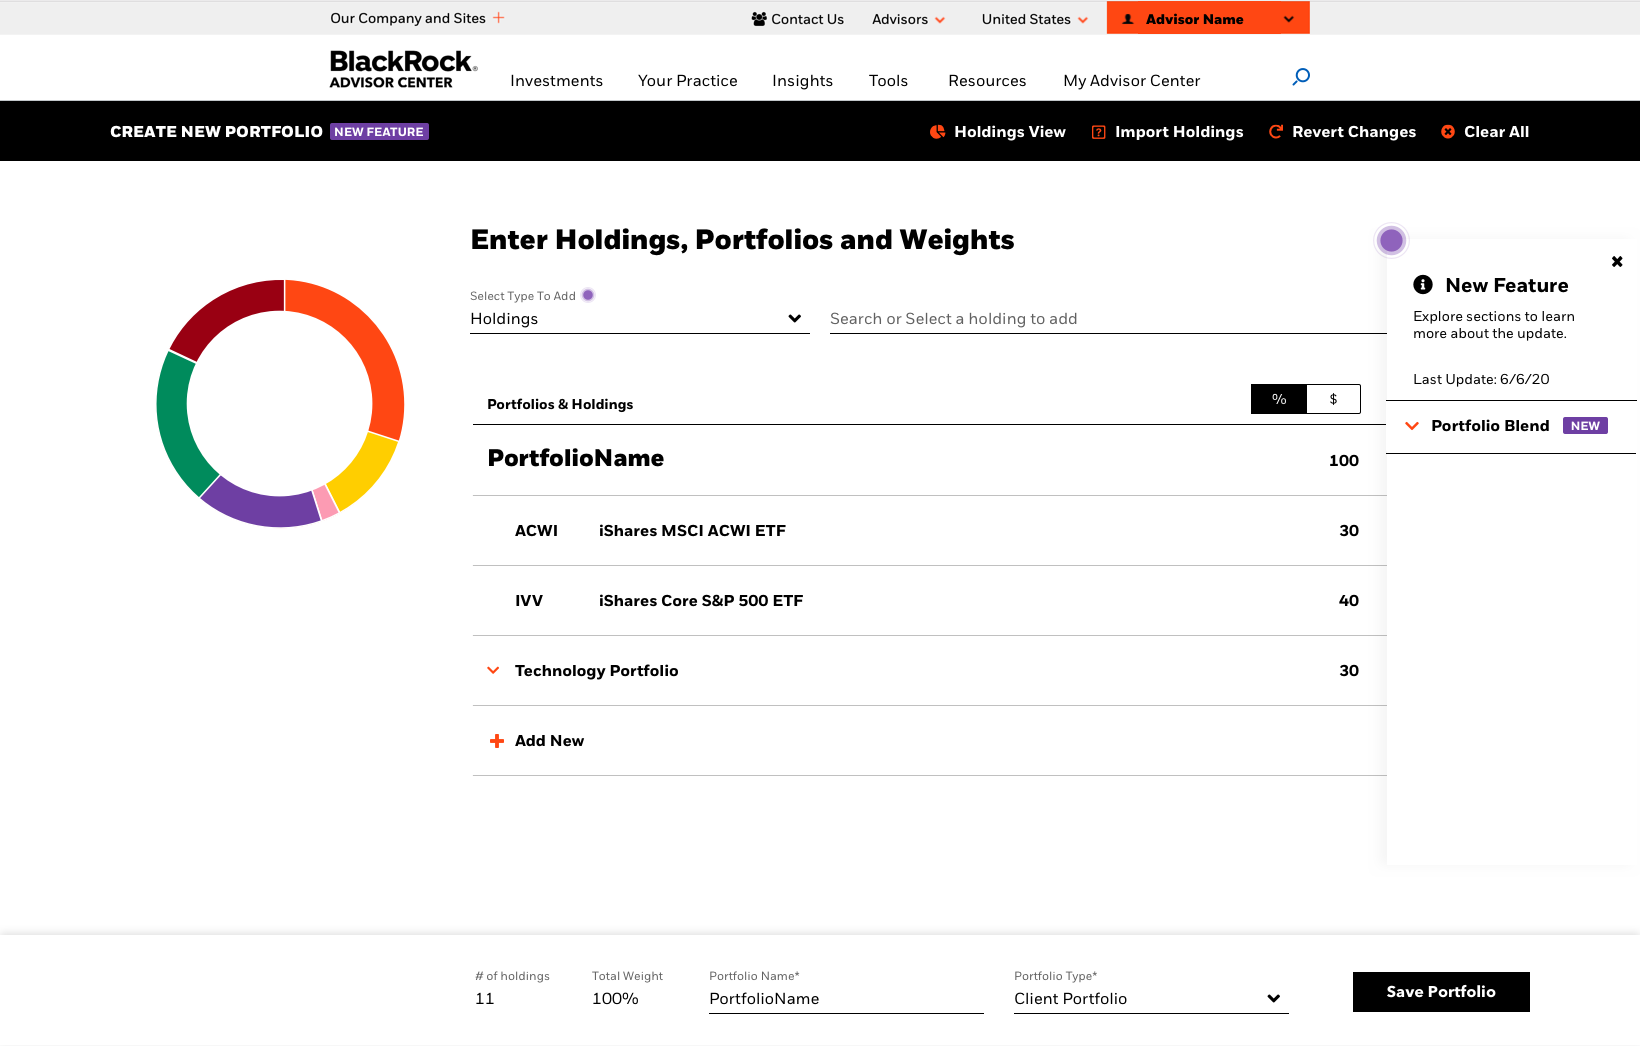
Task: Click the Import Holdings link
Action: [1179, 132]
